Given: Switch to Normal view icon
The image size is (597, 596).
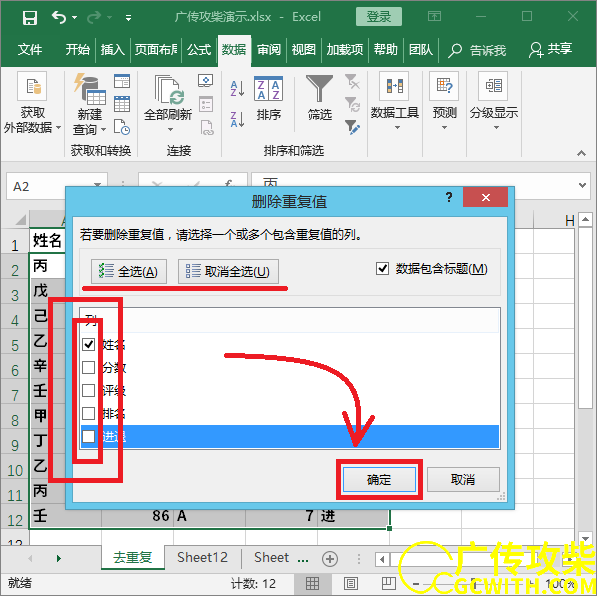Looking at the screenshot, I should tap(312, 583).
